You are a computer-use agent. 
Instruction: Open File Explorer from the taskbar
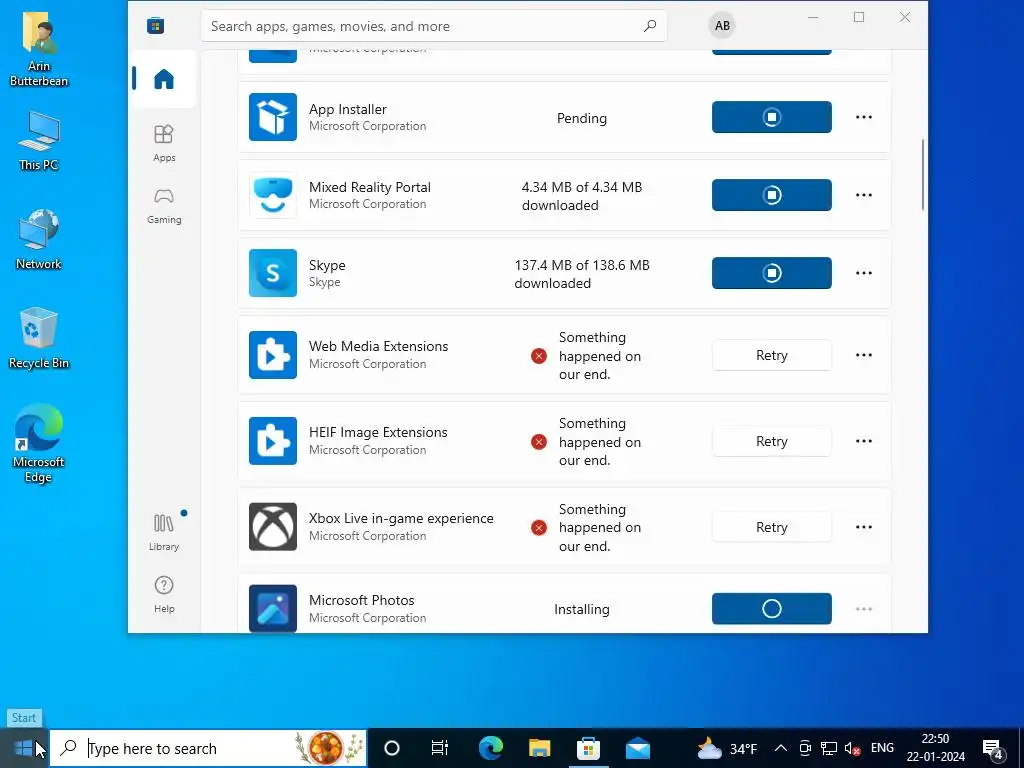click(539, 748)
